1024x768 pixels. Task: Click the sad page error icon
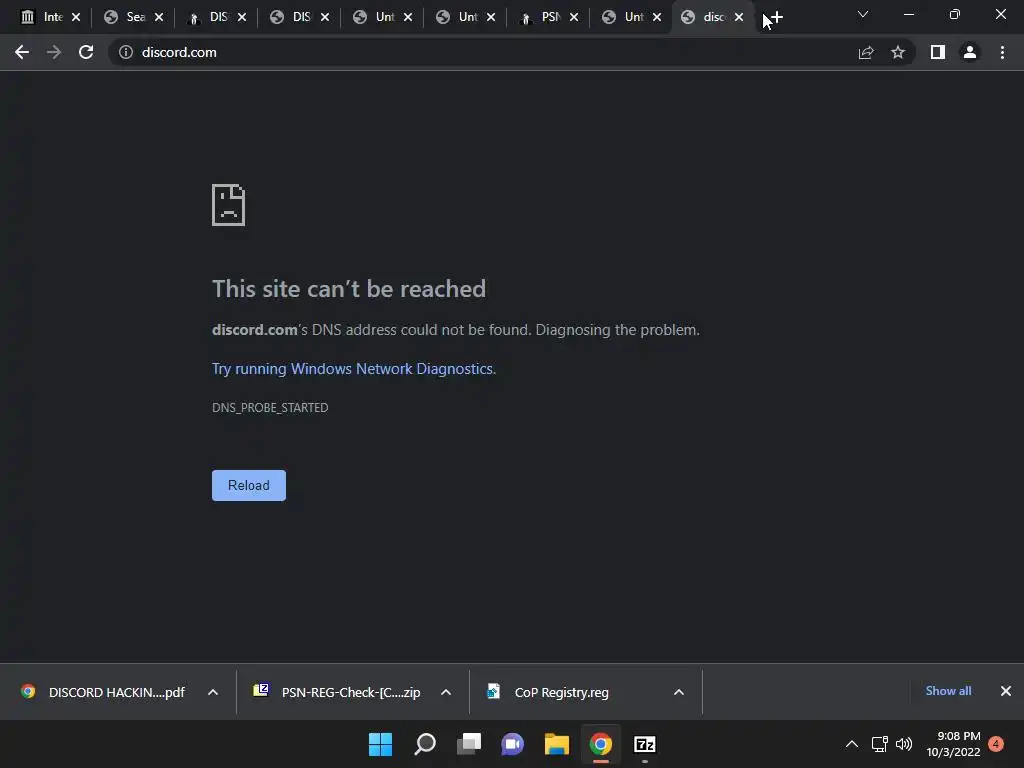pos(229,205)
